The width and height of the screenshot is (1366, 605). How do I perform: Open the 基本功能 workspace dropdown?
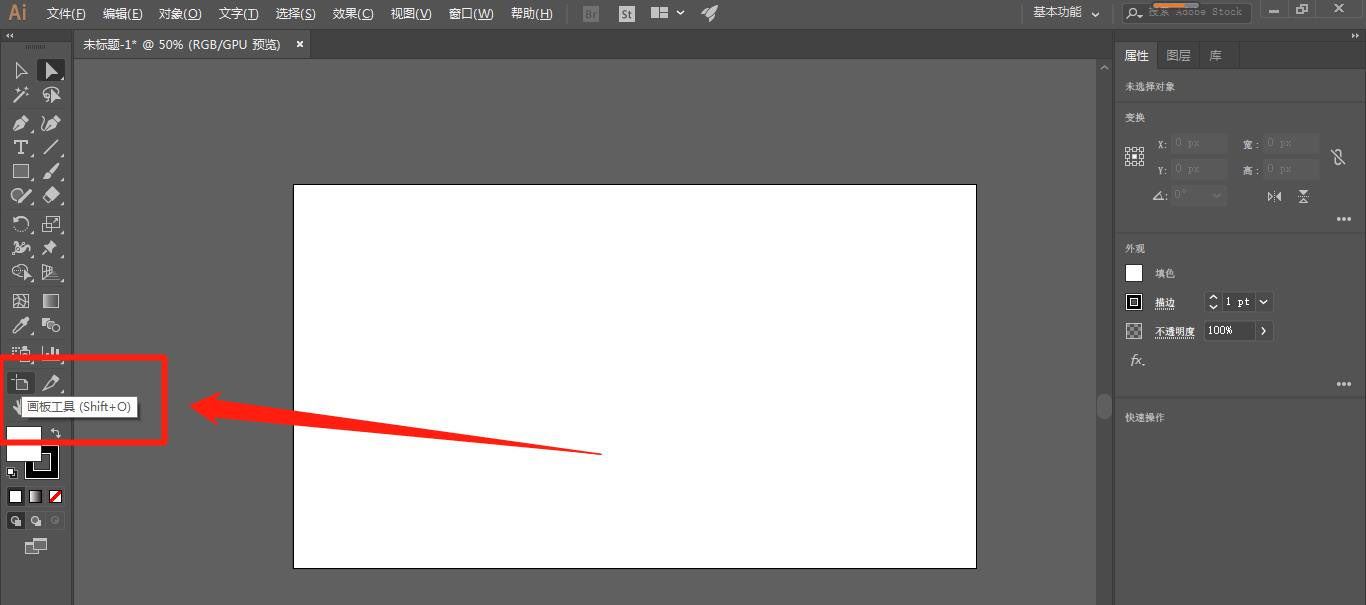point(1066,13)
